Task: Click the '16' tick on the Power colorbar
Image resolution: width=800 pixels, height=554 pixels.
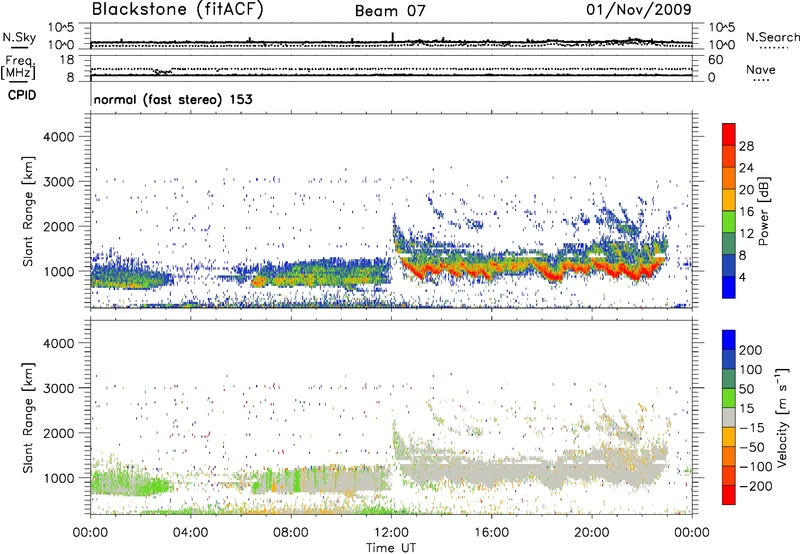Action: coord(746,212)
